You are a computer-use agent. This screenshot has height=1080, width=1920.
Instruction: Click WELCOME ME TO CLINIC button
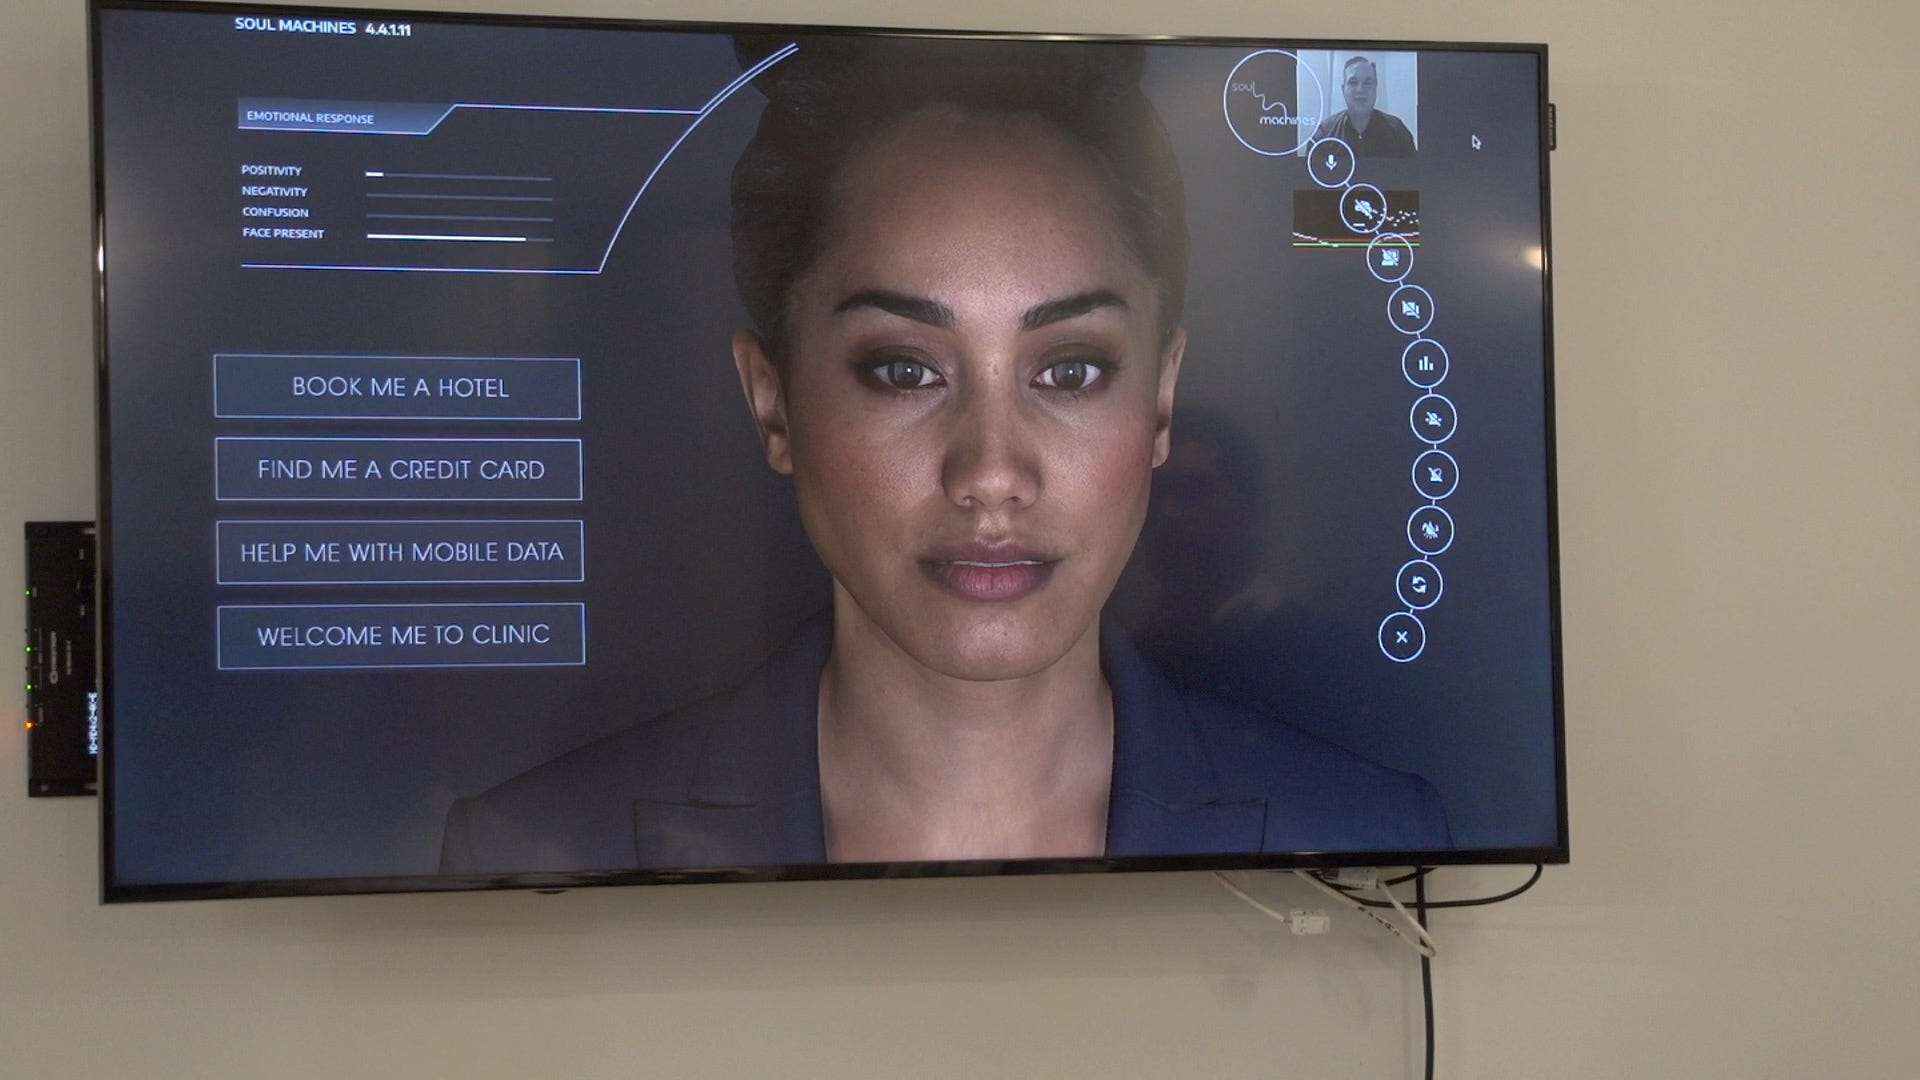pyautogui.click(x=400, y=636)
